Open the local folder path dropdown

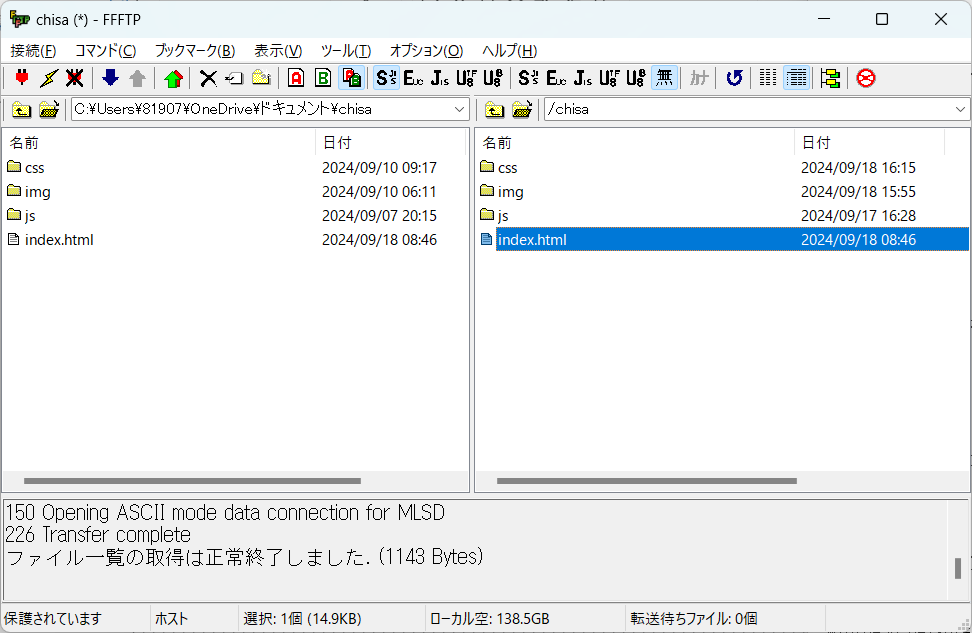point(459,110)
